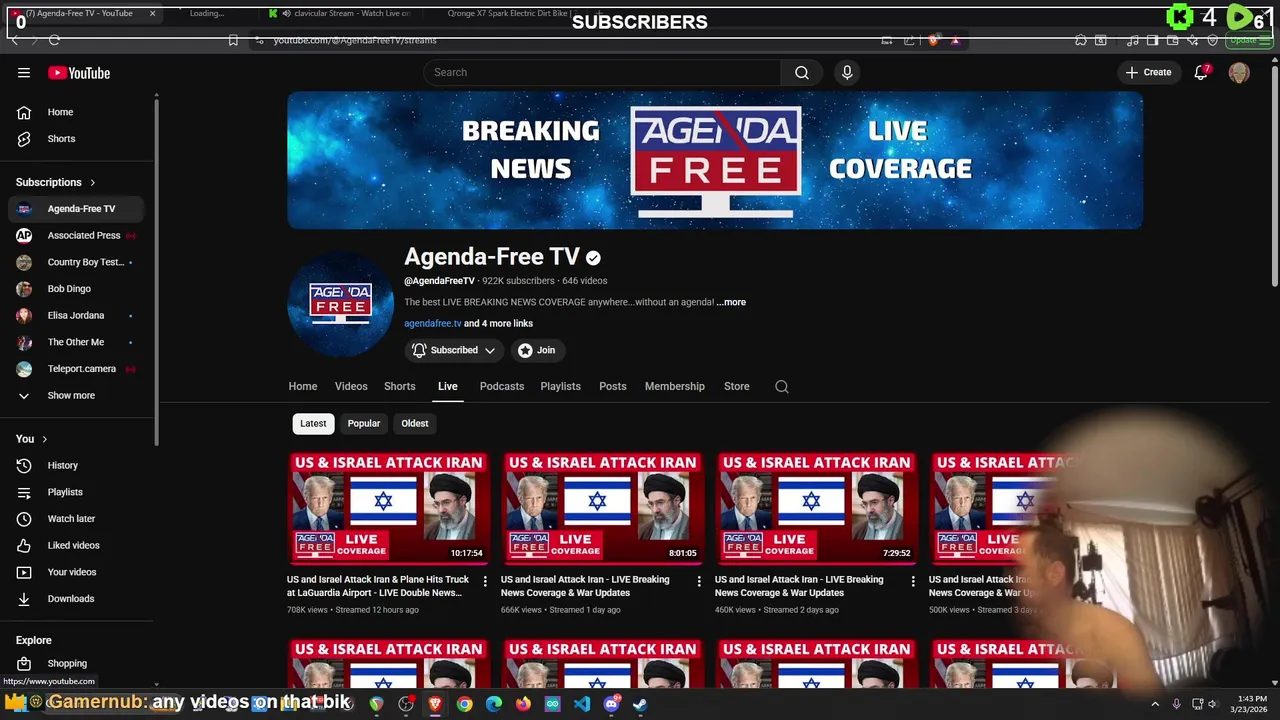Viewport: 1280px width, 720px height.
Task: Bookmark this page in address bar
Action: click(233, 40)
